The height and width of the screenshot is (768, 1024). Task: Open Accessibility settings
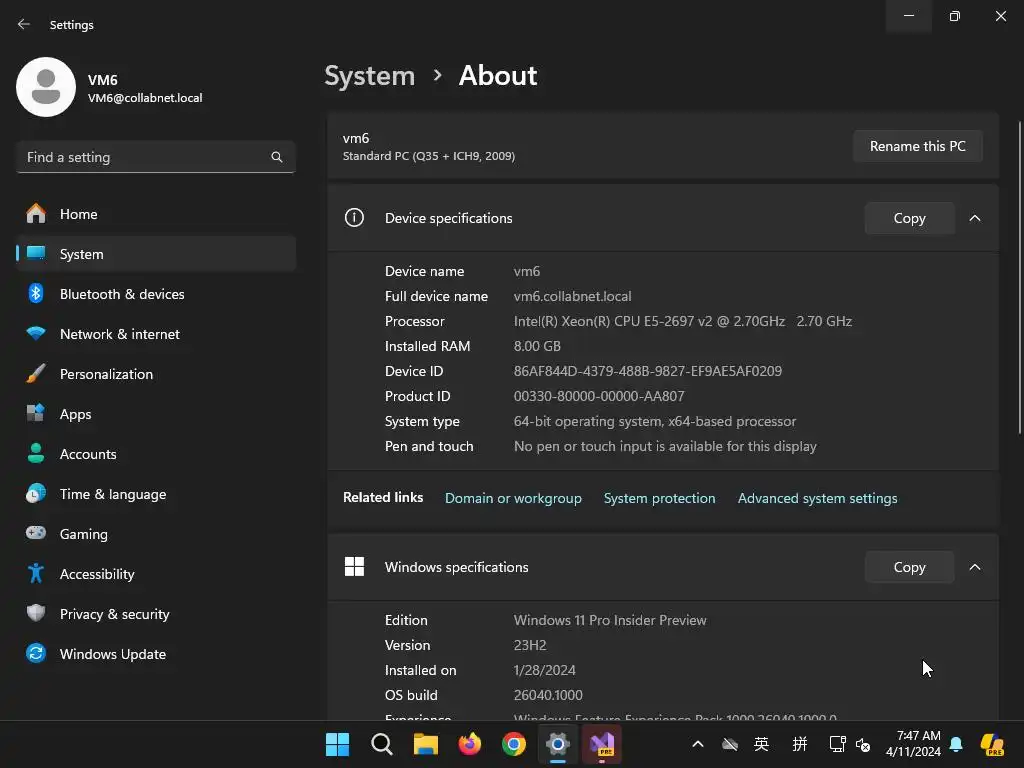coord(155,574)
